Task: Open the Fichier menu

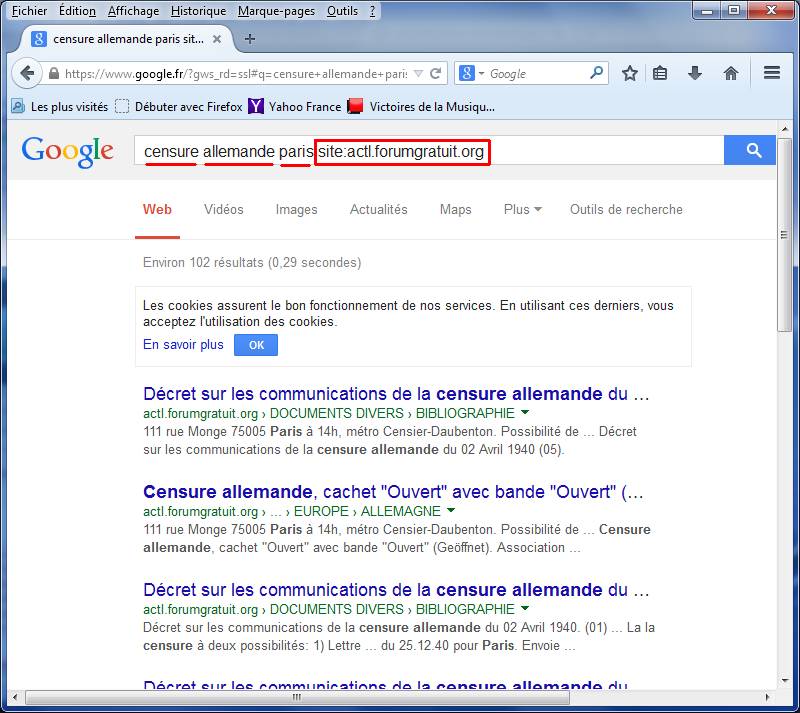Action: (x=29, y=11)
